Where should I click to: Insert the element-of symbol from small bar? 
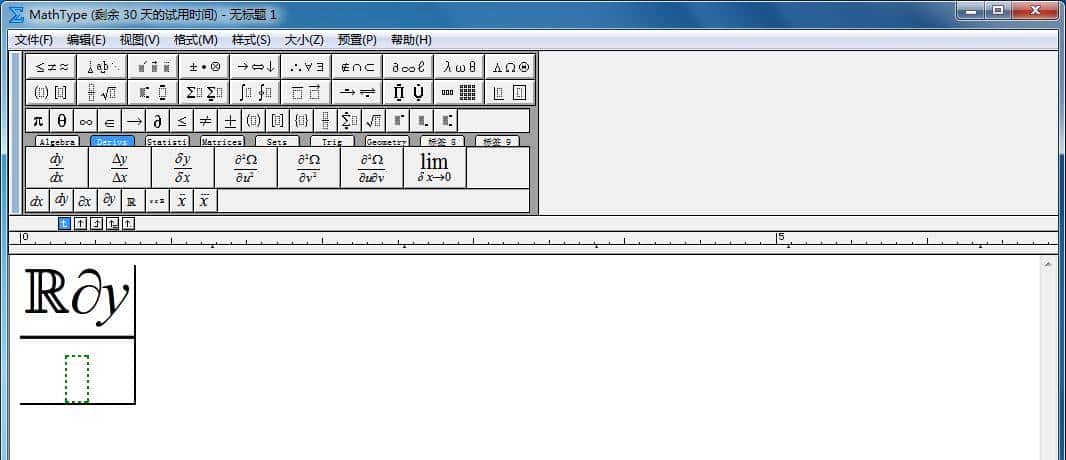(109, 121)
